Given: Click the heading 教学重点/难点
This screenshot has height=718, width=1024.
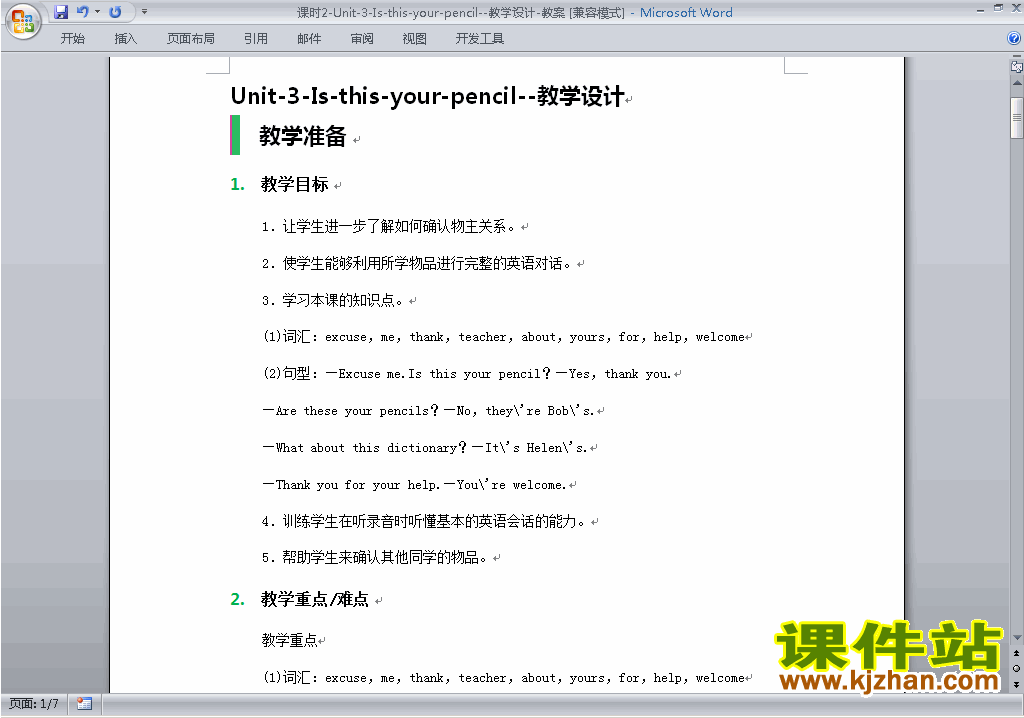Looking at the screenshot, I should [x=315, y=599].
